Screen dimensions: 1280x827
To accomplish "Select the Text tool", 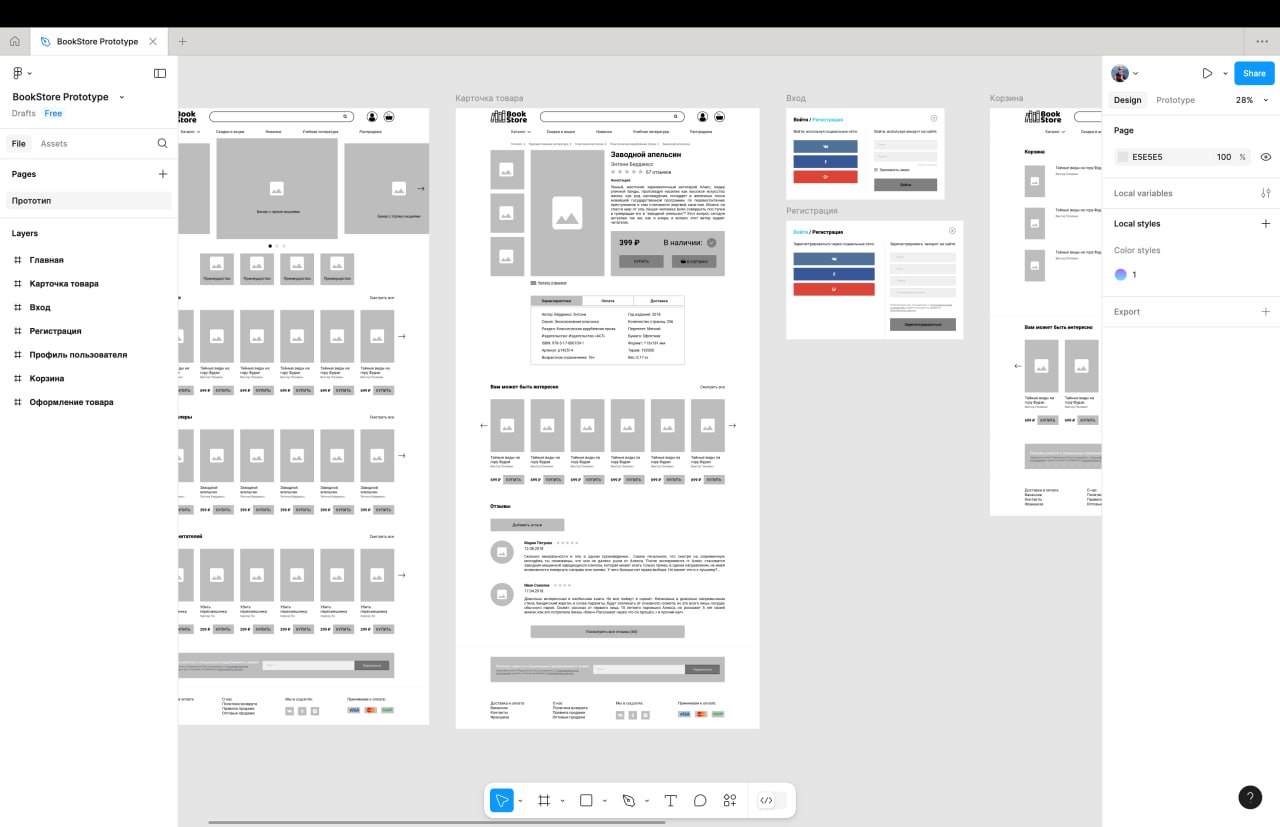I will click(x=671, y=800).
